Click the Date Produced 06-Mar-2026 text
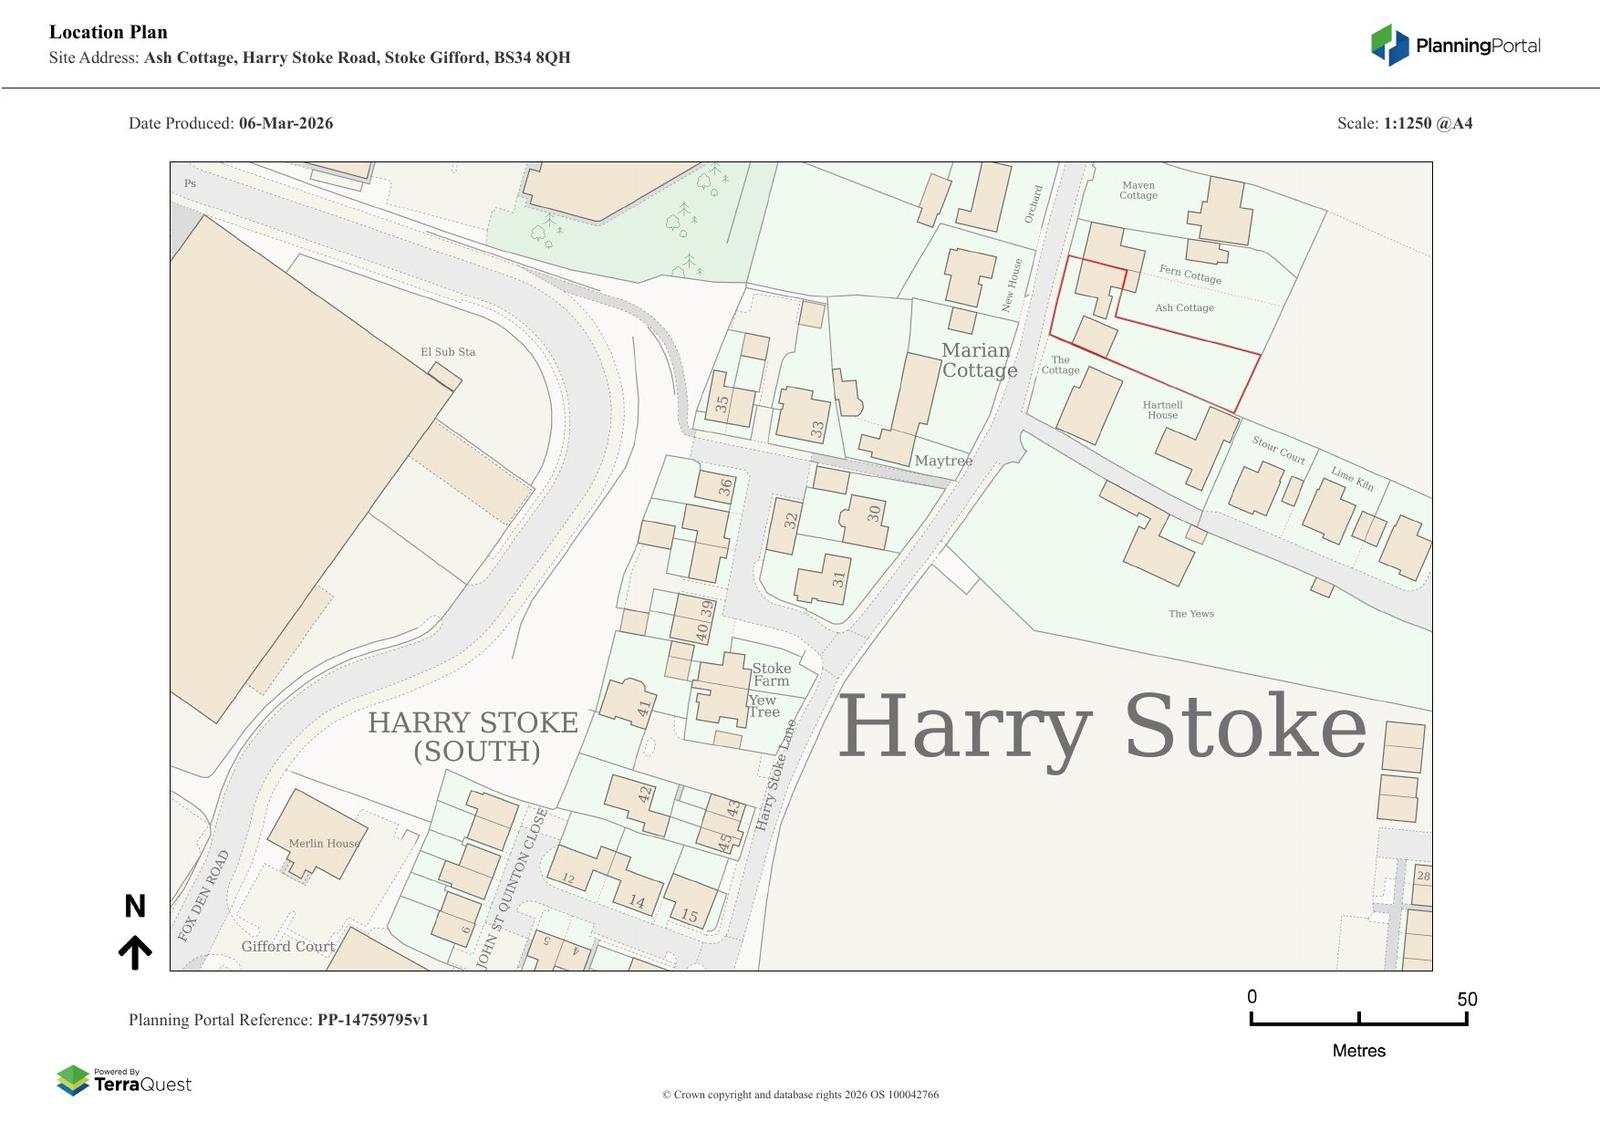This screenshot has width=1600, height=1132. point(231,123)
